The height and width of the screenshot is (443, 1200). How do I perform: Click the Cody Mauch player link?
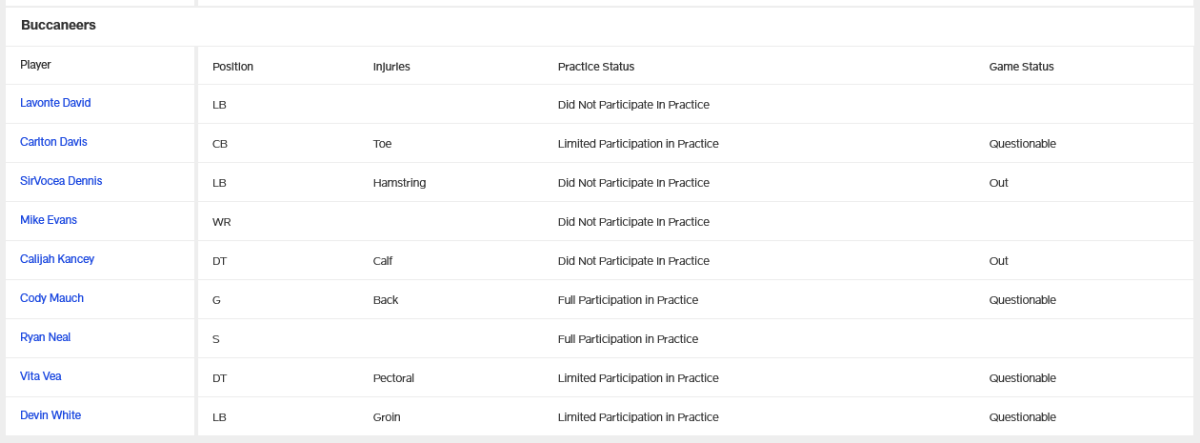click(x=52, y=298)
